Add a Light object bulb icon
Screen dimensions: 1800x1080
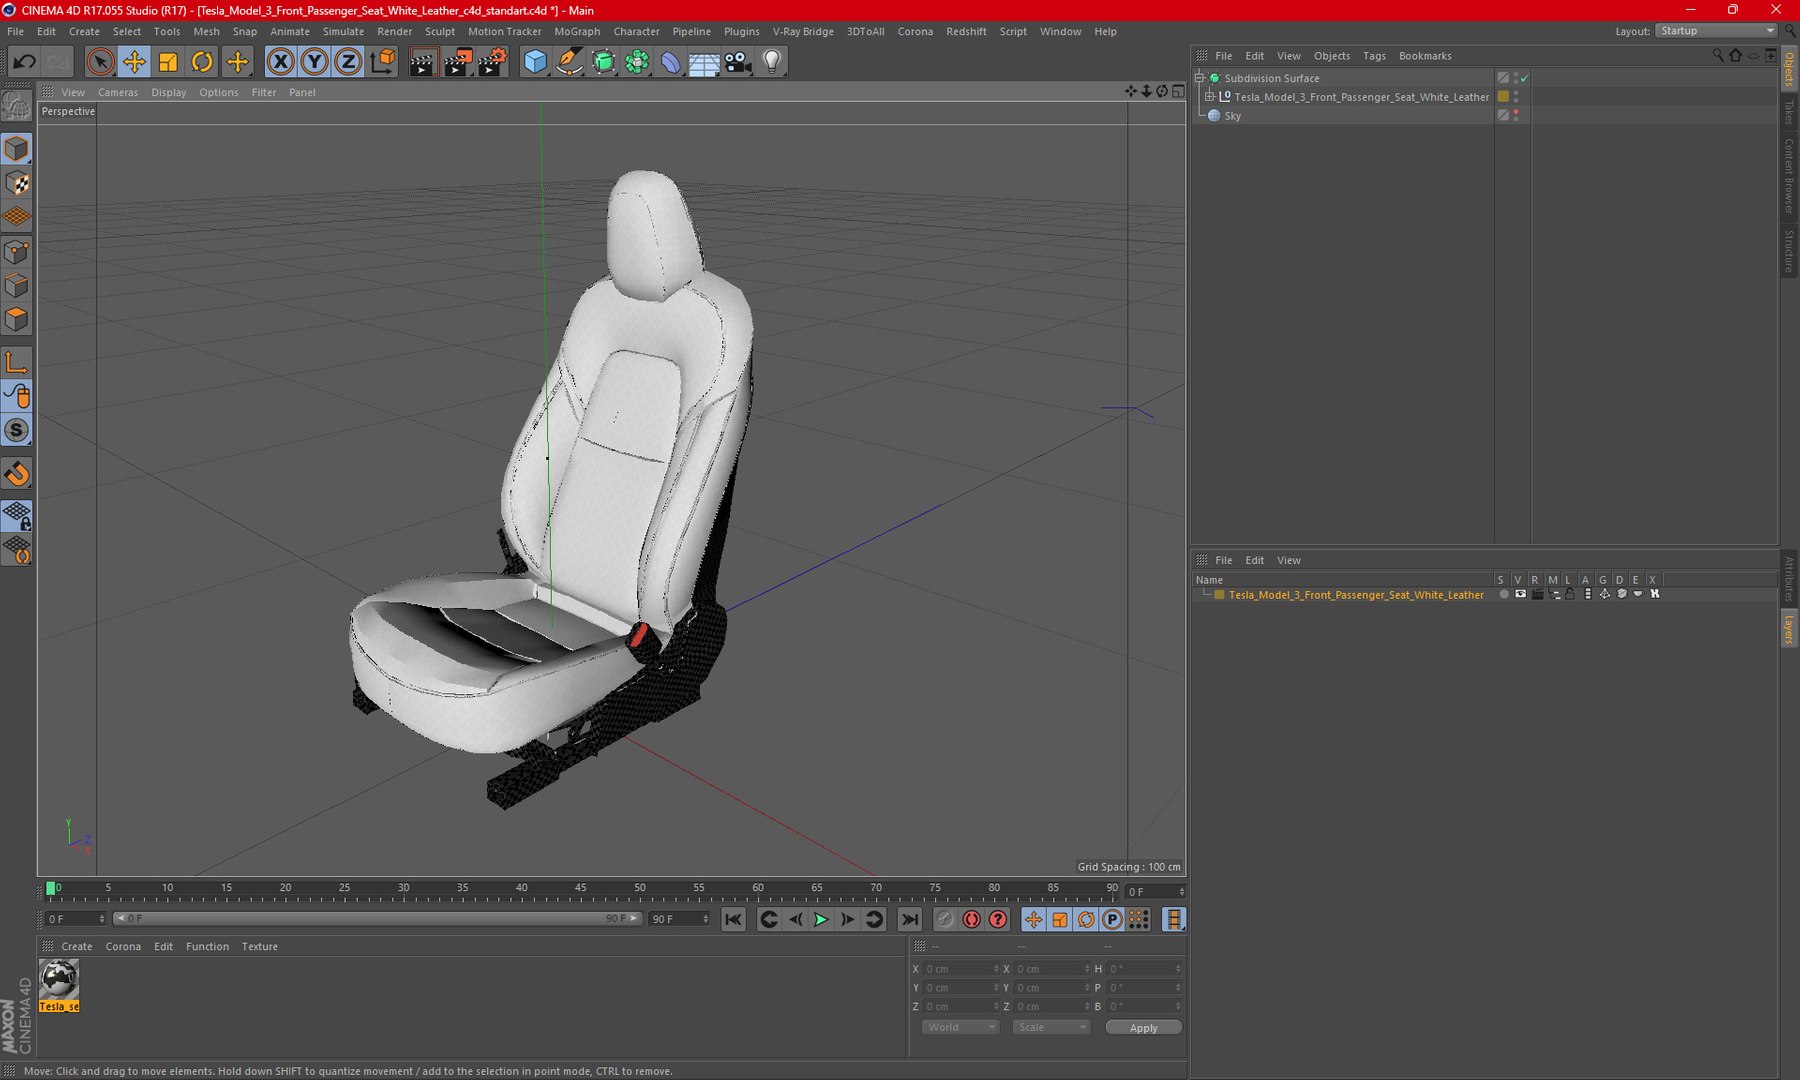771,62
